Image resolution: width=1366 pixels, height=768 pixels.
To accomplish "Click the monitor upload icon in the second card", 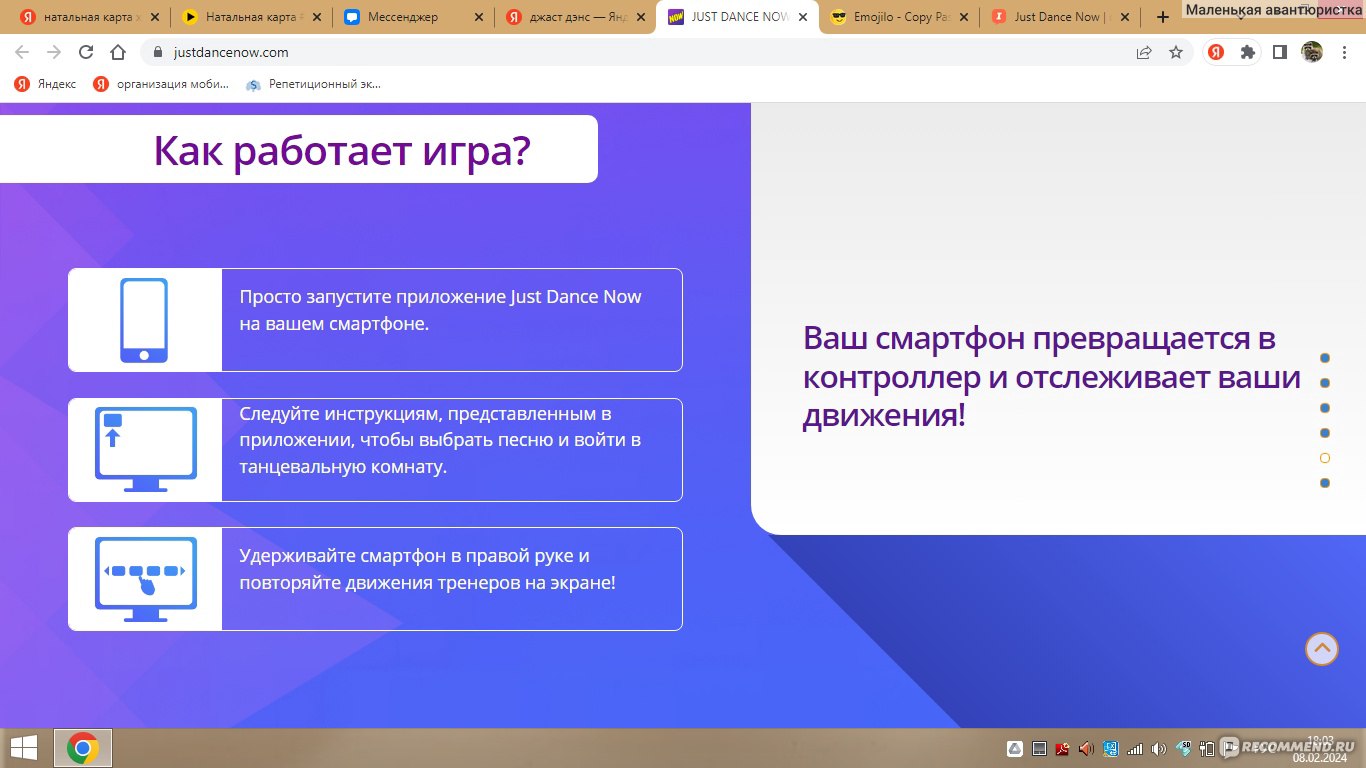I will [146, 450].
